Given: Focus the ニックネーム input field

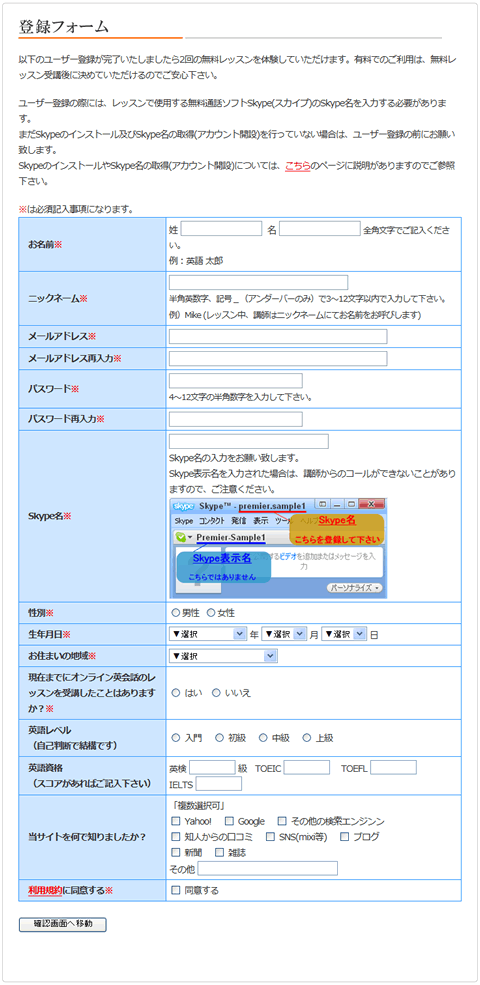Looking at the screenshot, I should coord(258,283).
